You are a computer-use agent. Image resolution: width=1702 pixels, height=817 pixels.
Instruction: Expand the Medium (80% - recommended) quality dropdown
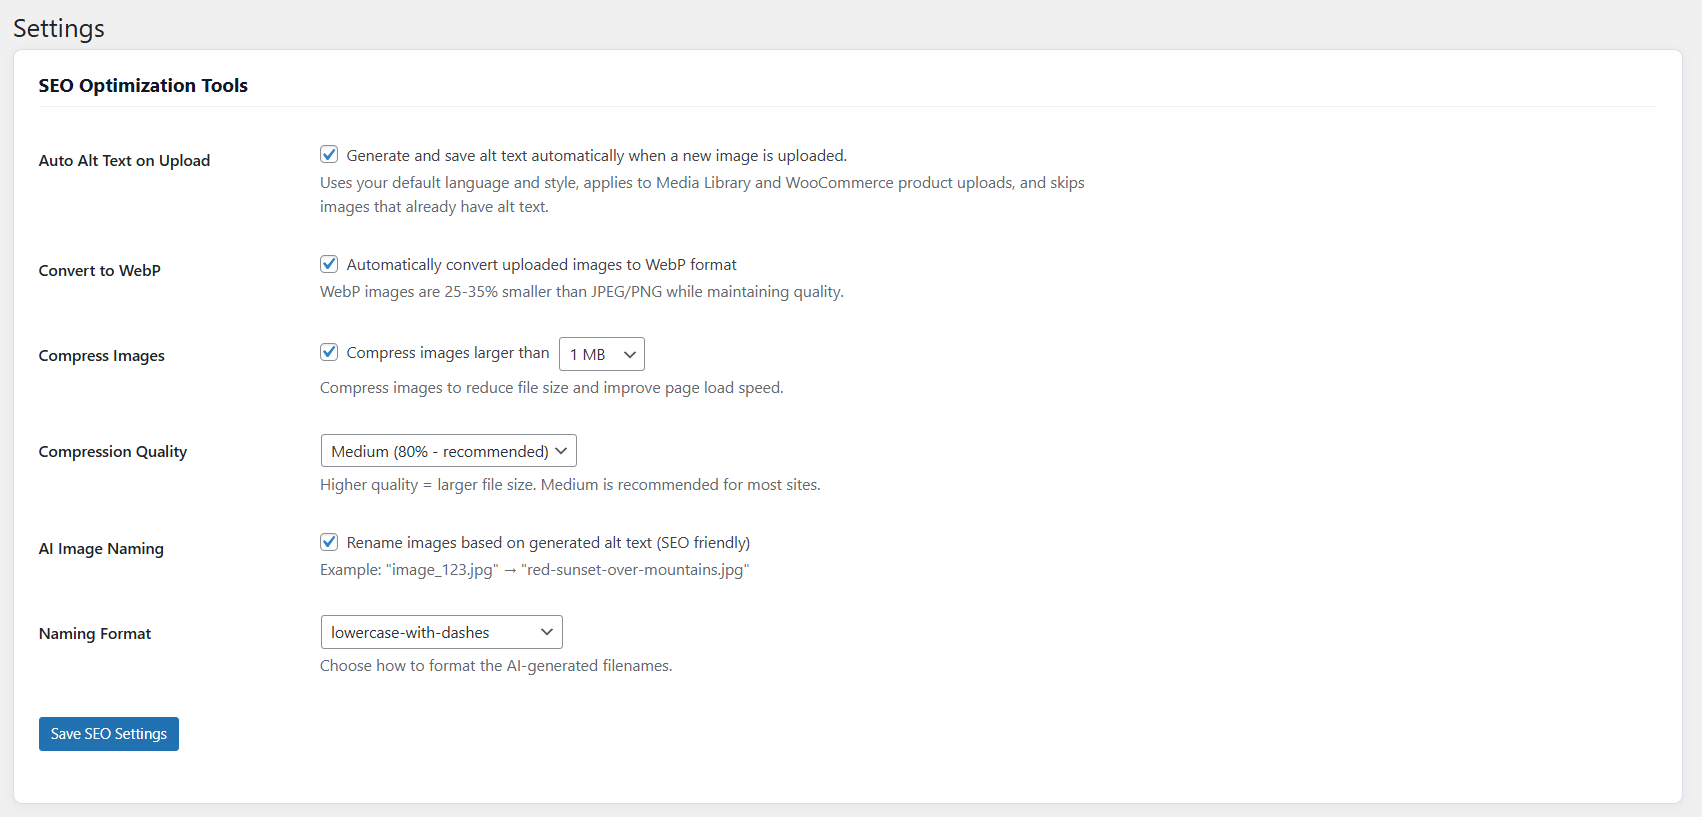(x=448, y=451)
